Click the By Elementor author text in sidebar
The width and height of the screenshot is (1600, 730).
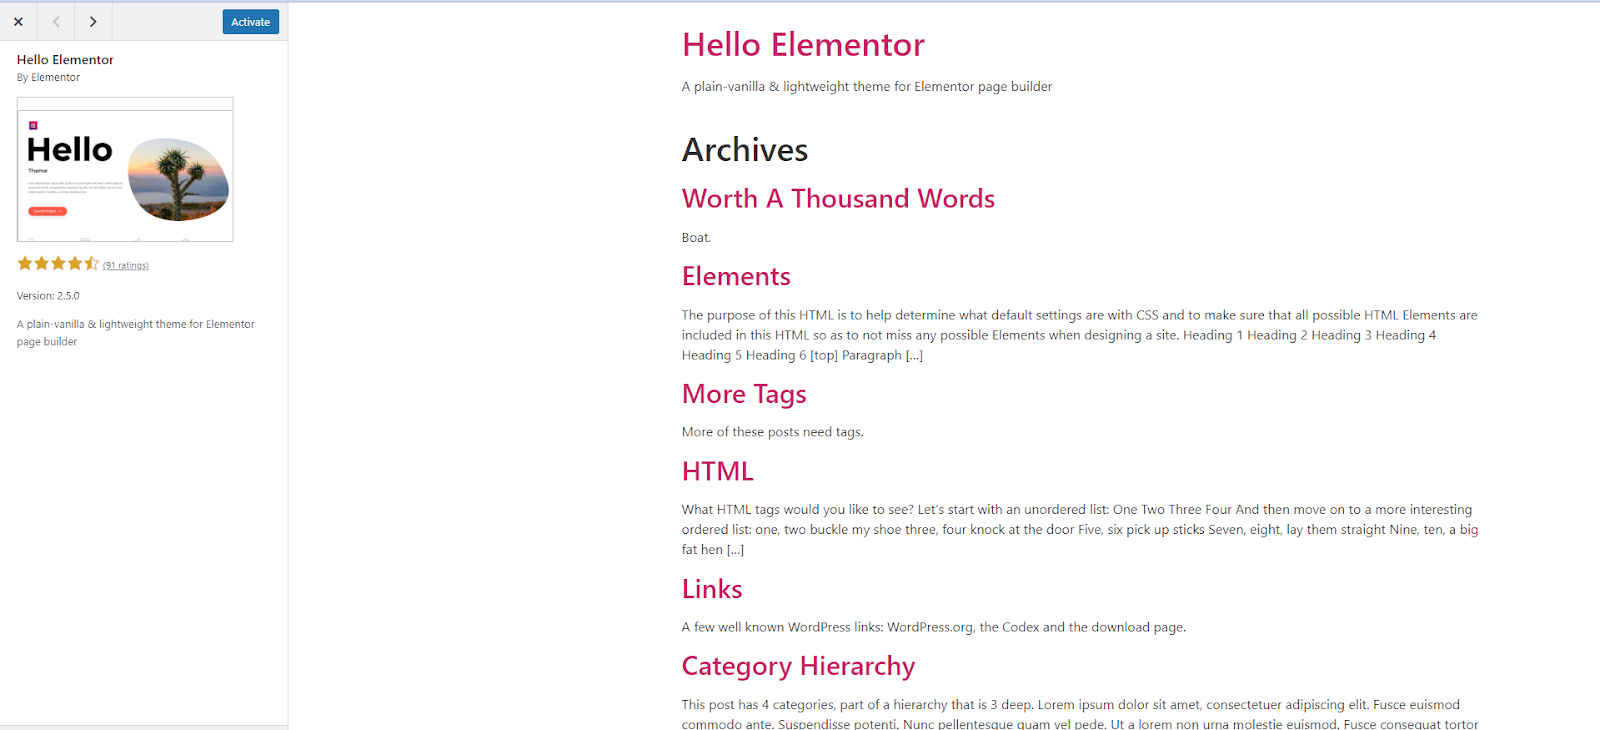[48, 77]
